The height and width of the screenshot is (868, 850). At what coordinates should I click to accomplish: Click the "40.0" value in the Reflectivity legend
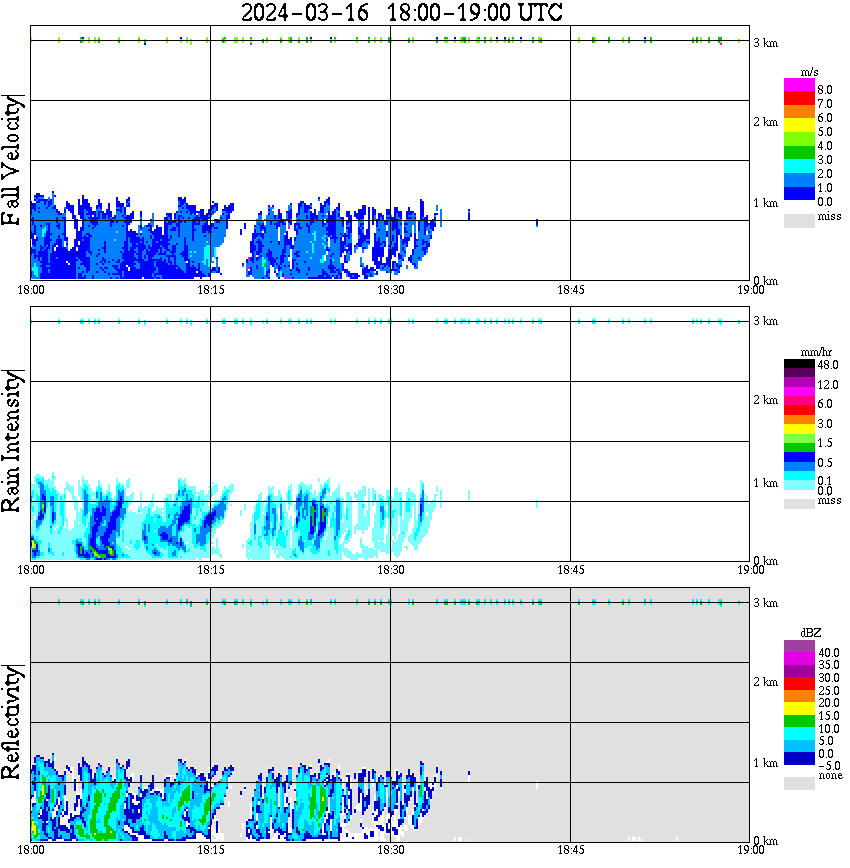[829, 653]
